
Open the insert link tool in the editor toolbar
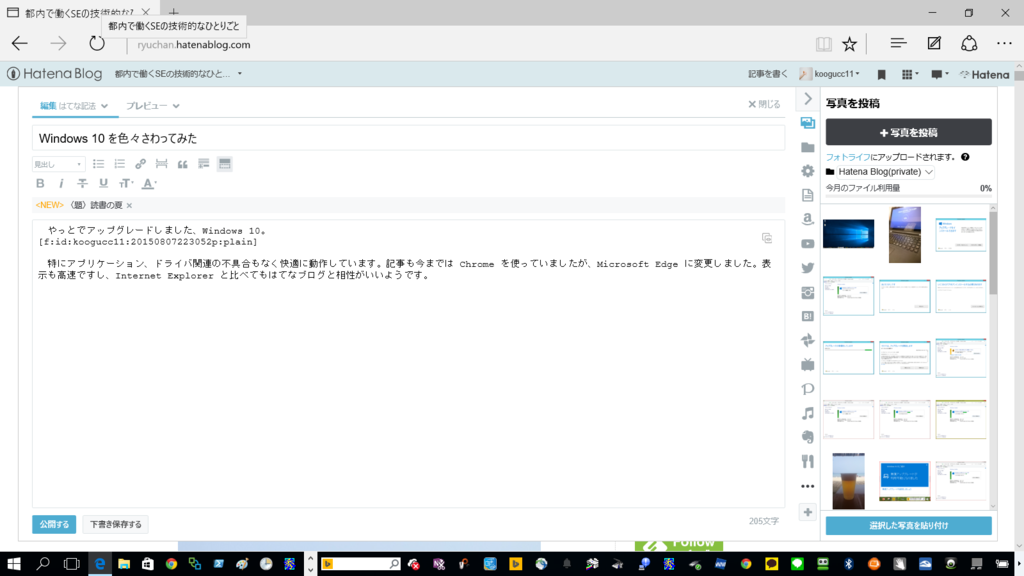pyautogui.click(x=140, y=163)
